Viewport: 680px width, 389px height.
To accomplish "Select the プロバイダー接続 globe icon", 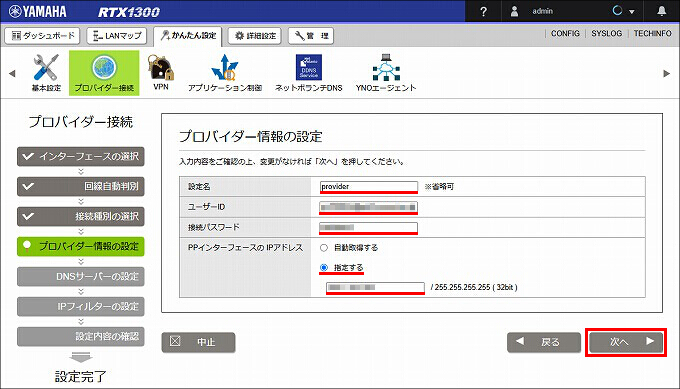I will [x=104, y=72].
